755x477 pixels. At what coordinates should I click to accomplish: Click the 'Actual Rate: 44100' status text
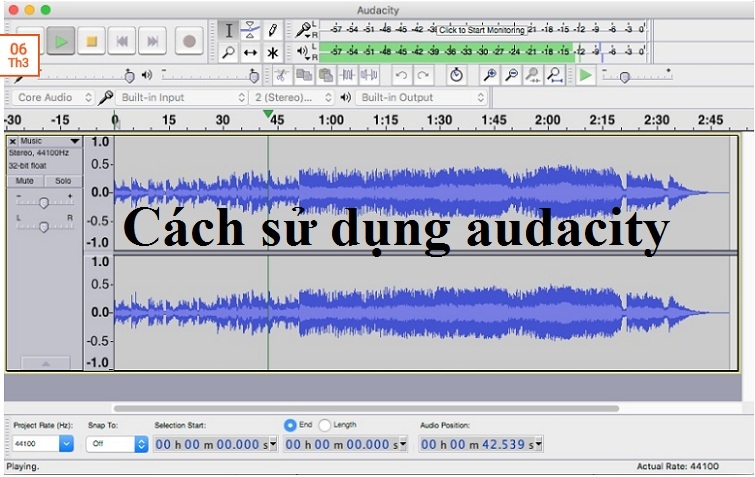(677, 466)
